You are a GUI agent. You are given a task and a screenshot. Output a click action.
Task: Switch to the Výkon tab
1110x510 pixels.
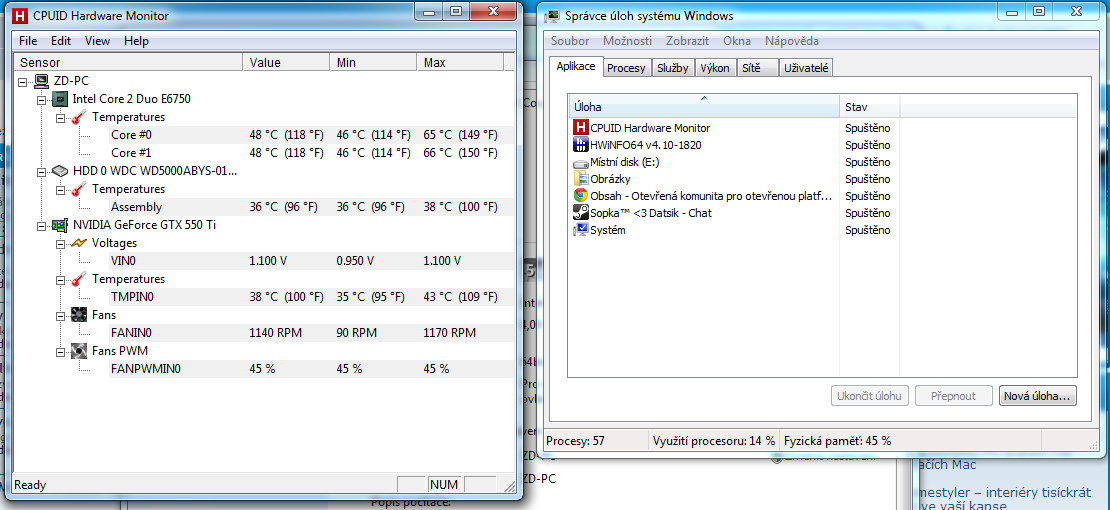pos(715,68)
